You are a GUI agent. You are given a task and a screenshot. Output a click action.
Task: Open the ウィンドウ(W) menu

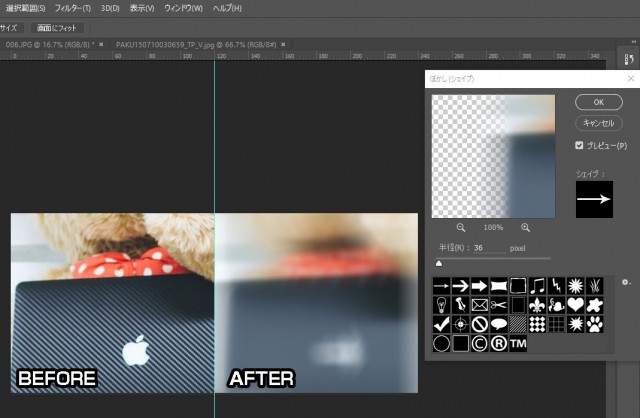tap(181, 8)
